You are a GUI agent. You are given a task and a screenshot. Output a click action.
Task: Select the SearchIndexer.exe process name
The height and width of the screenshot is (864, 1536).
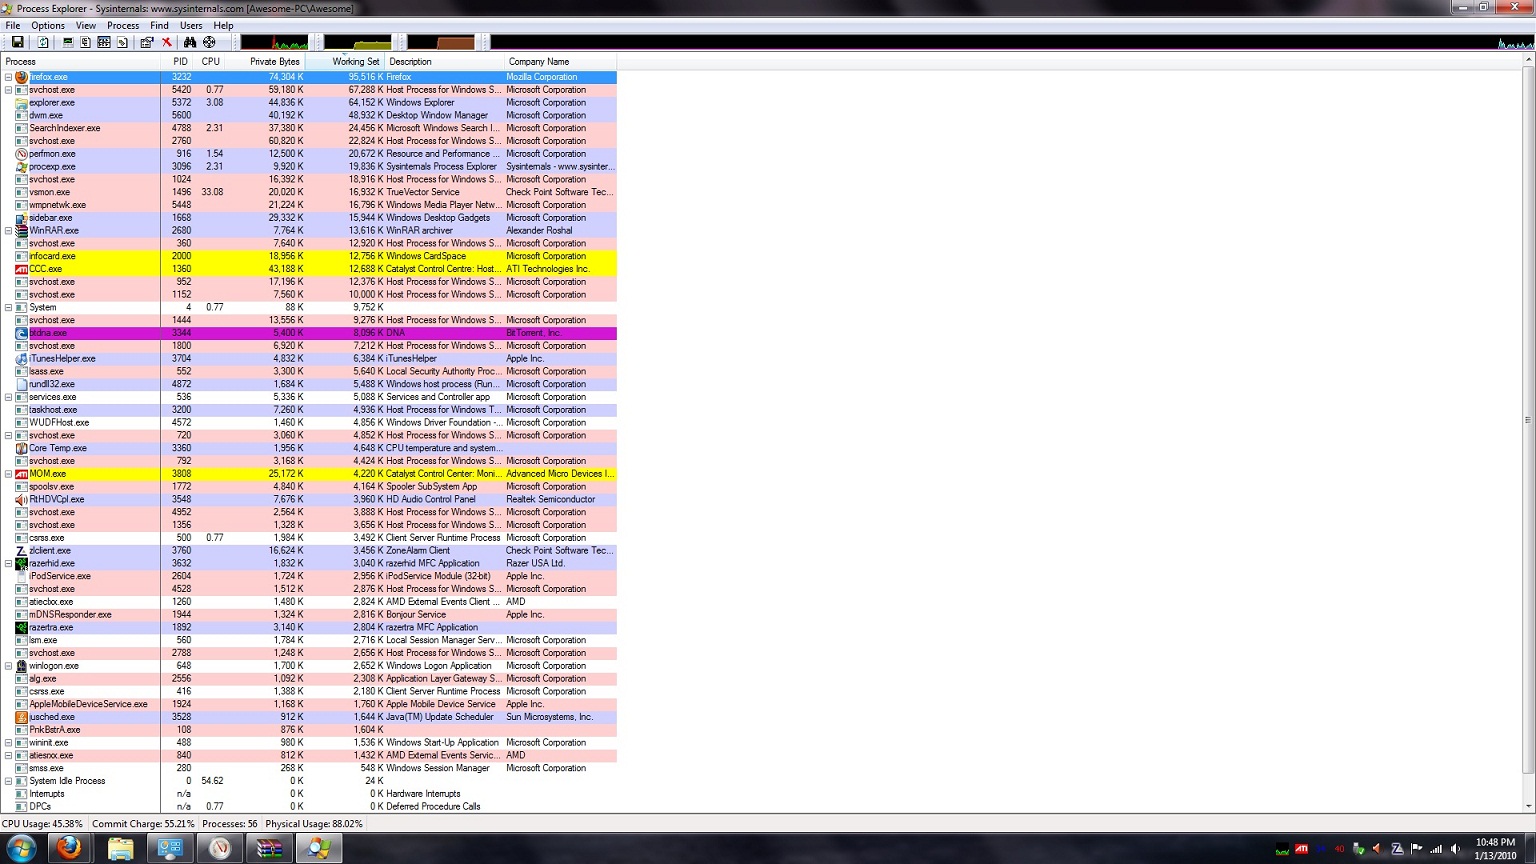pyautogui.click(x=65, y=128)
